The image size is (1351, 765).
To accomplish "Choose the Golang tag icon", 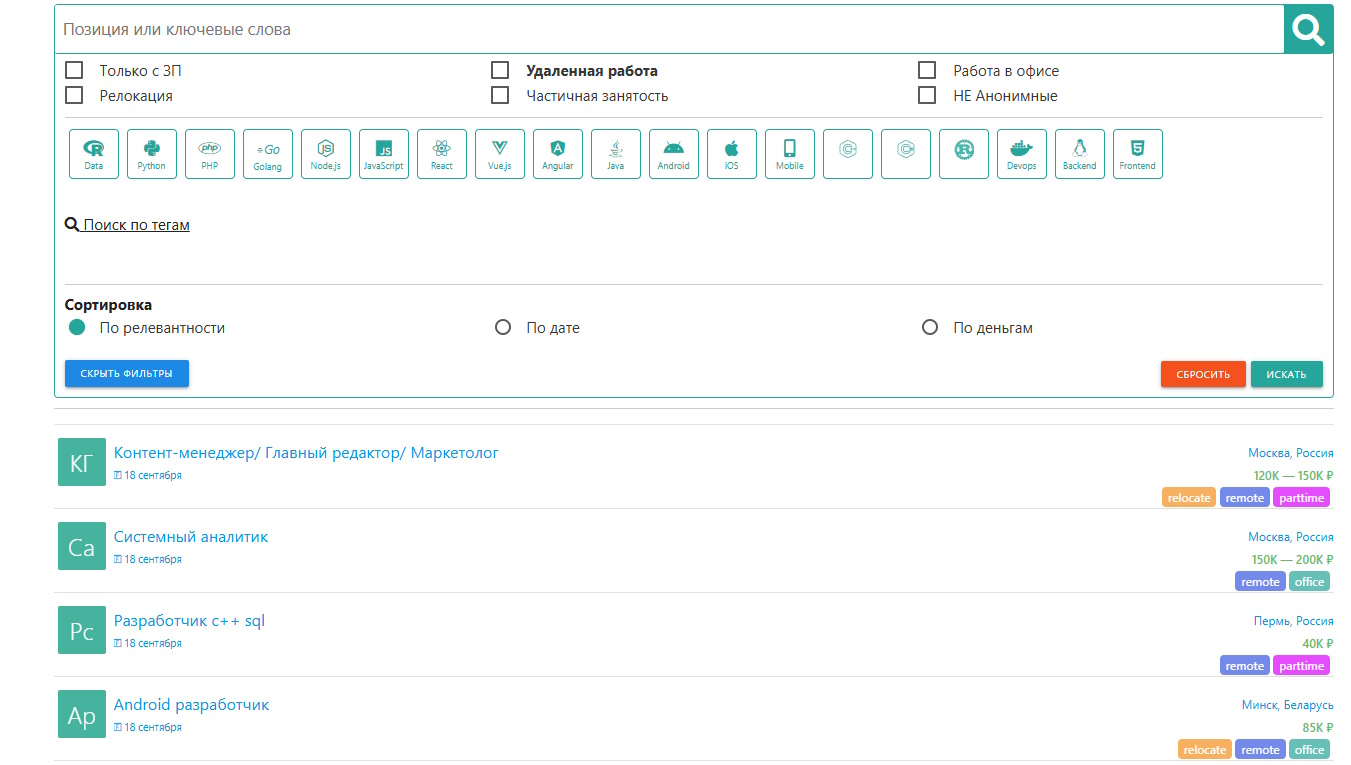I will pyautogui.click(x=268, y=154).
